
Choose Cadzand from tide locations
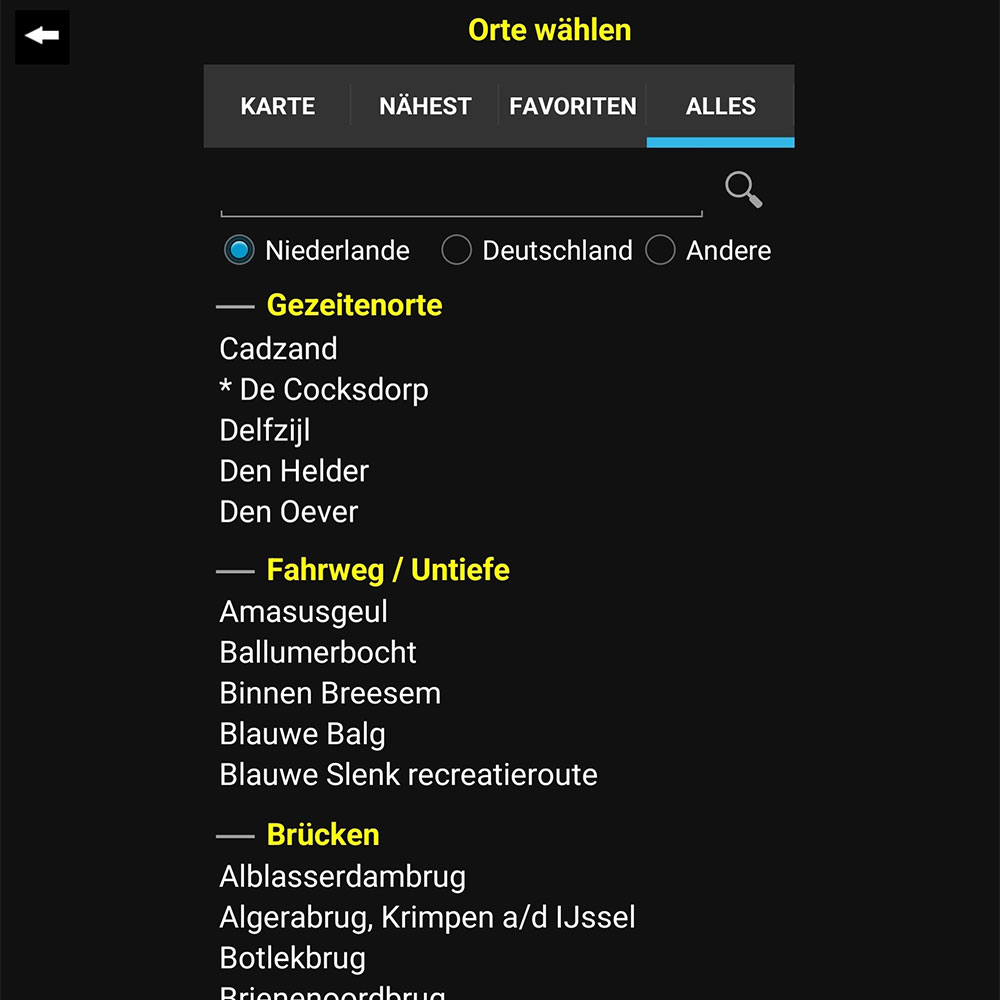tap(278, 349)
